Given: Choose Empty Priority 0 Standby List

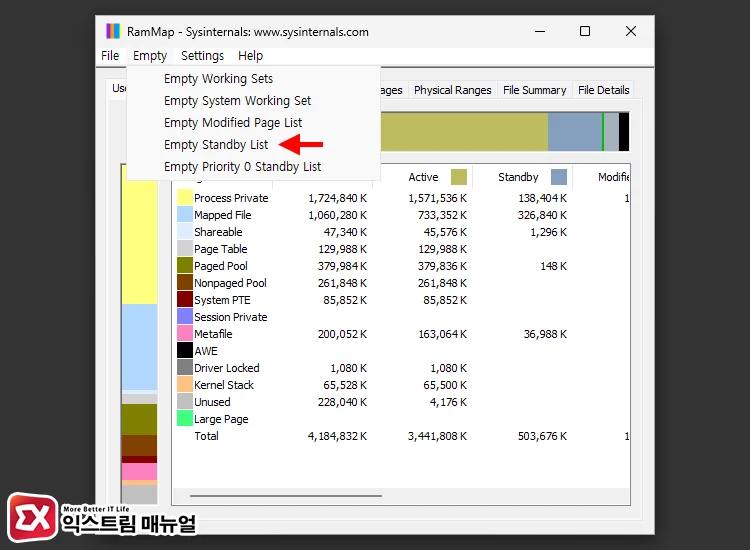Looking at the screenshot, I should (254, 166).
